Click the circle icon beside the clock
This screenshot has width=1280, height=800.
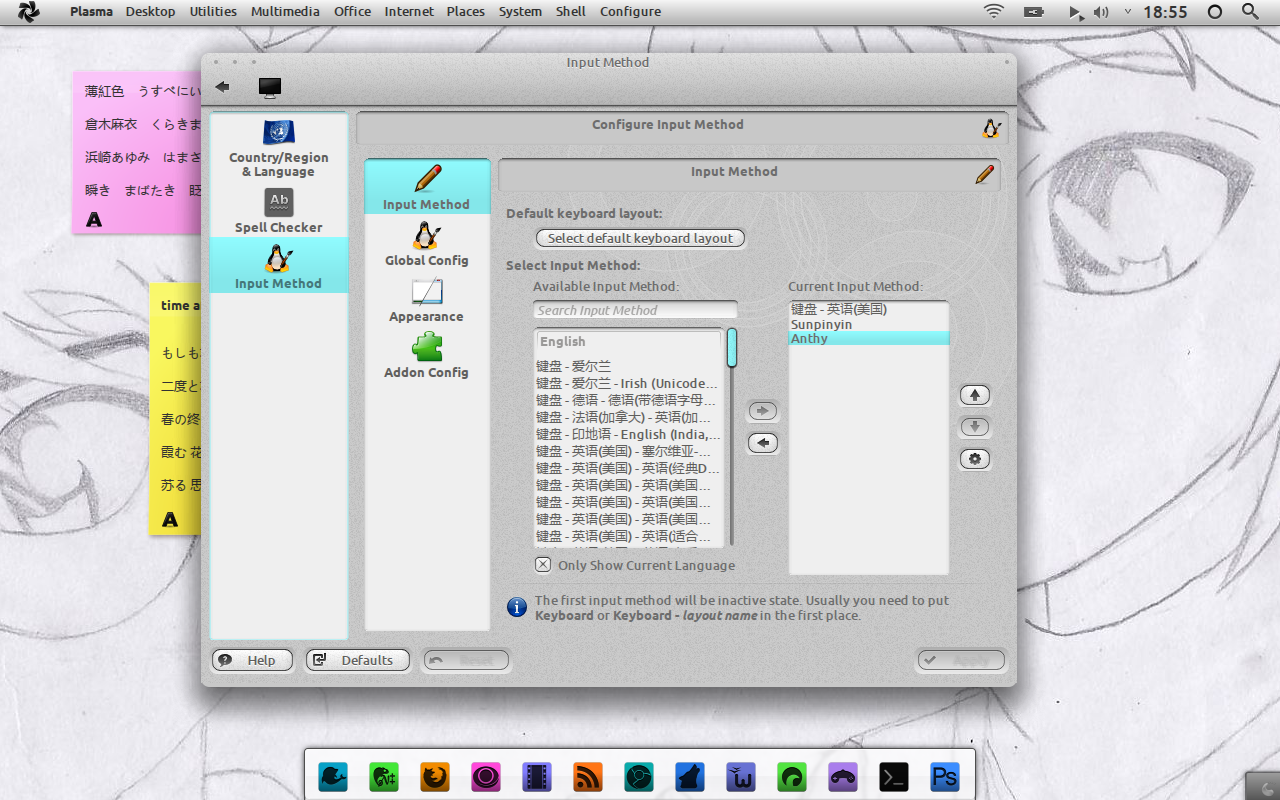1215,12
